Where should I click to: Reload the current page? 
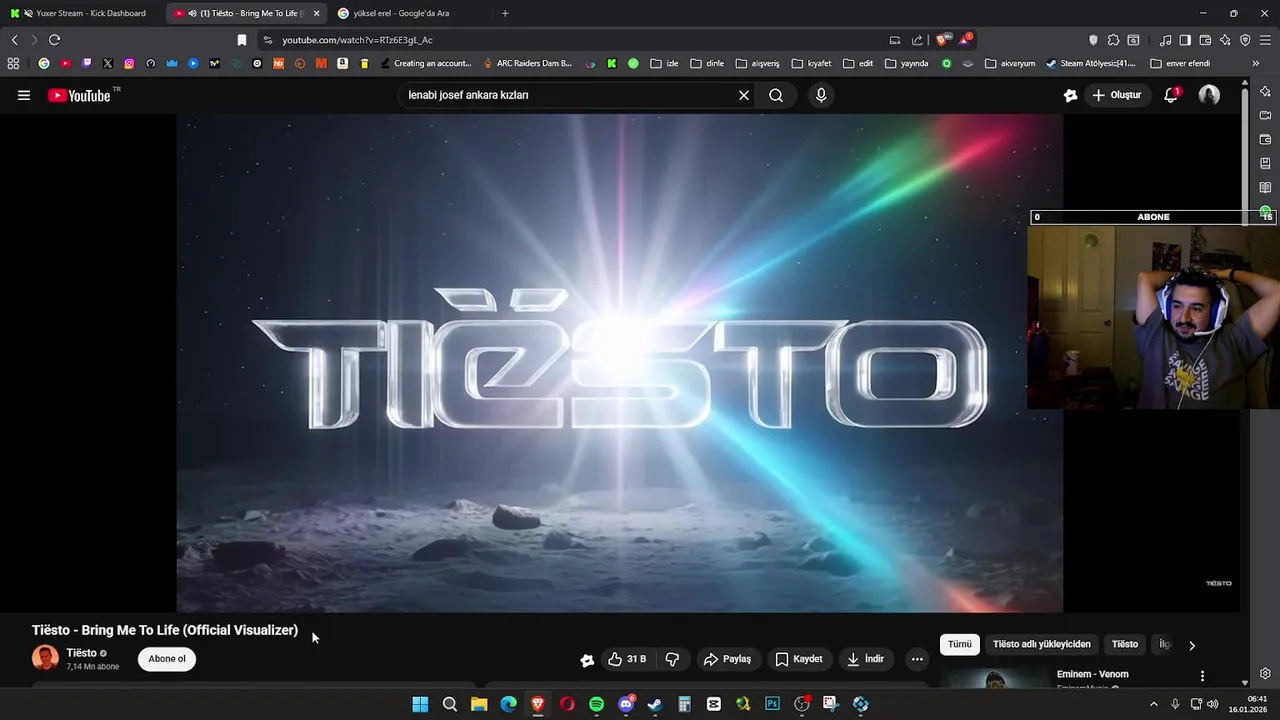click(x=54, y=40)
